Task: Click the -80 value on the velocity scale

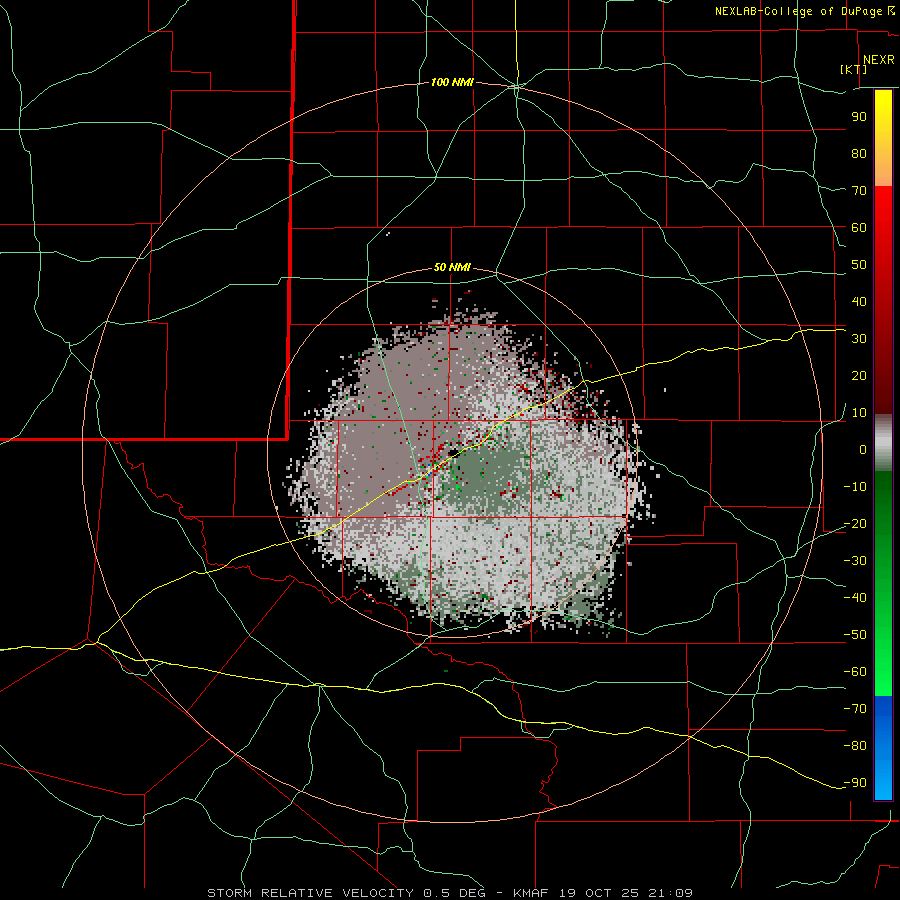Action: [855, 746]
